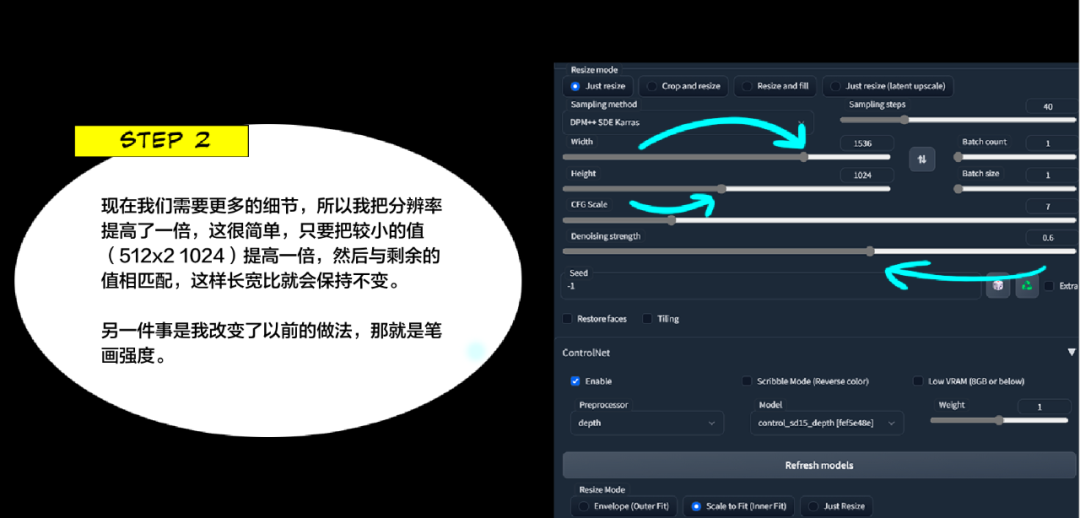
Task: Open the Preprocessor depth dropdown
Action: 647,422
